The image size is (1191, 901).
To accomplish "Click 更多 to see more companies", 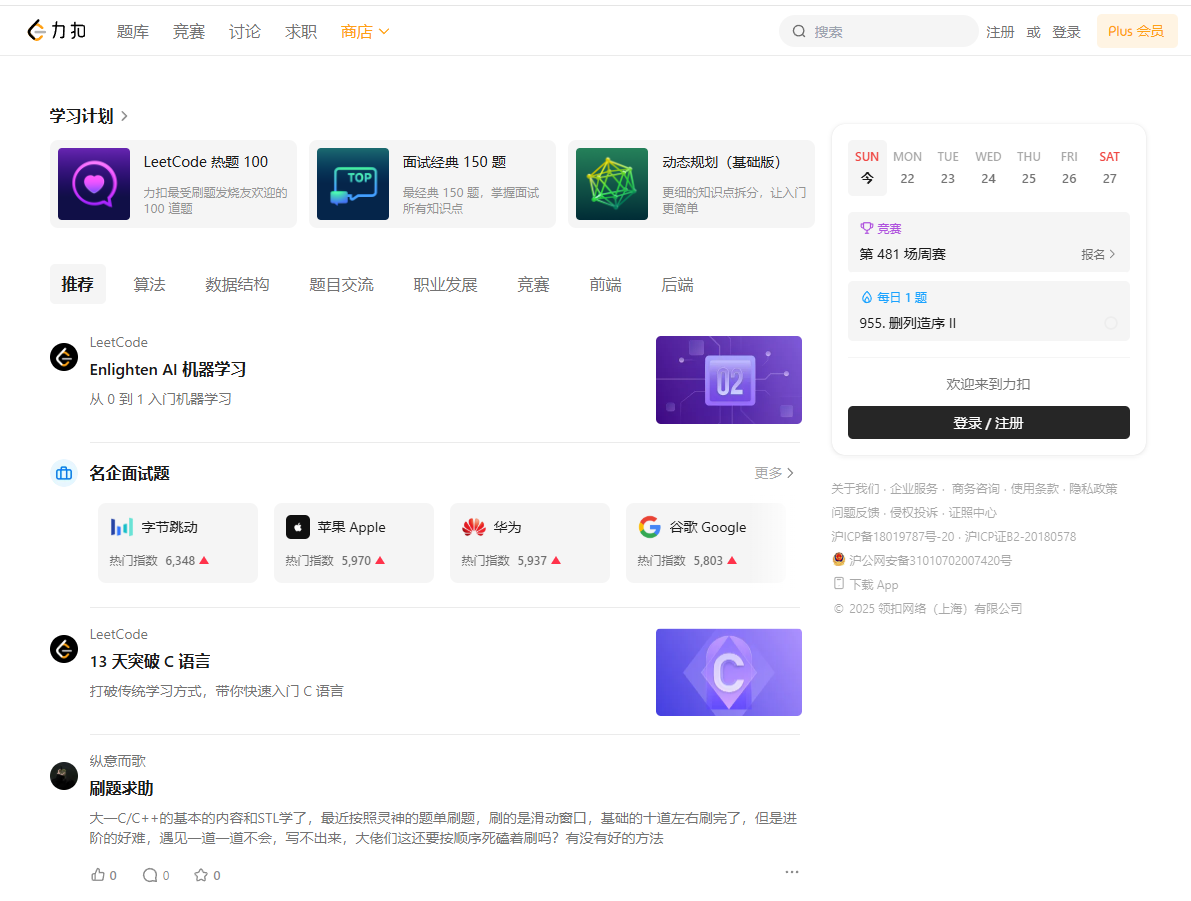I will tap(774, 473).
